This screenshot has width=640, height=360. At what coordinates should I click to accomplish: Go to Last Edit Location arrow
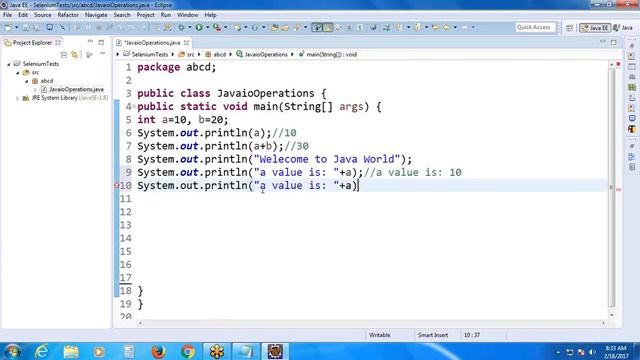[x=436, y=27]
